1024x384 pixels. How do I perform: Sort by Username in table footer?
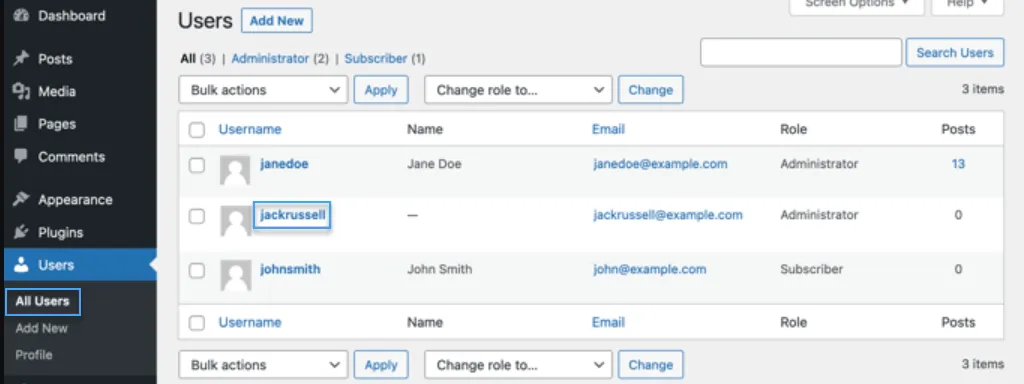coord(250,323)
